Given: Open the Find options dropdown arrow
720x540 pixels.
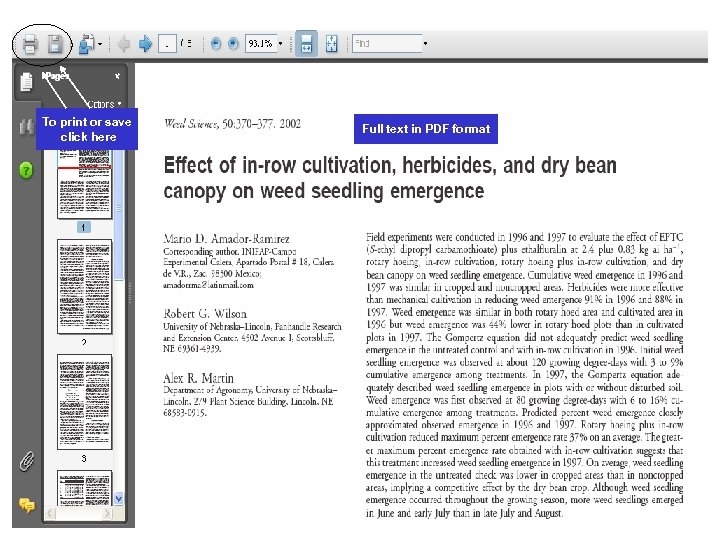Looking at the screenshot, I should coord(425,44).
